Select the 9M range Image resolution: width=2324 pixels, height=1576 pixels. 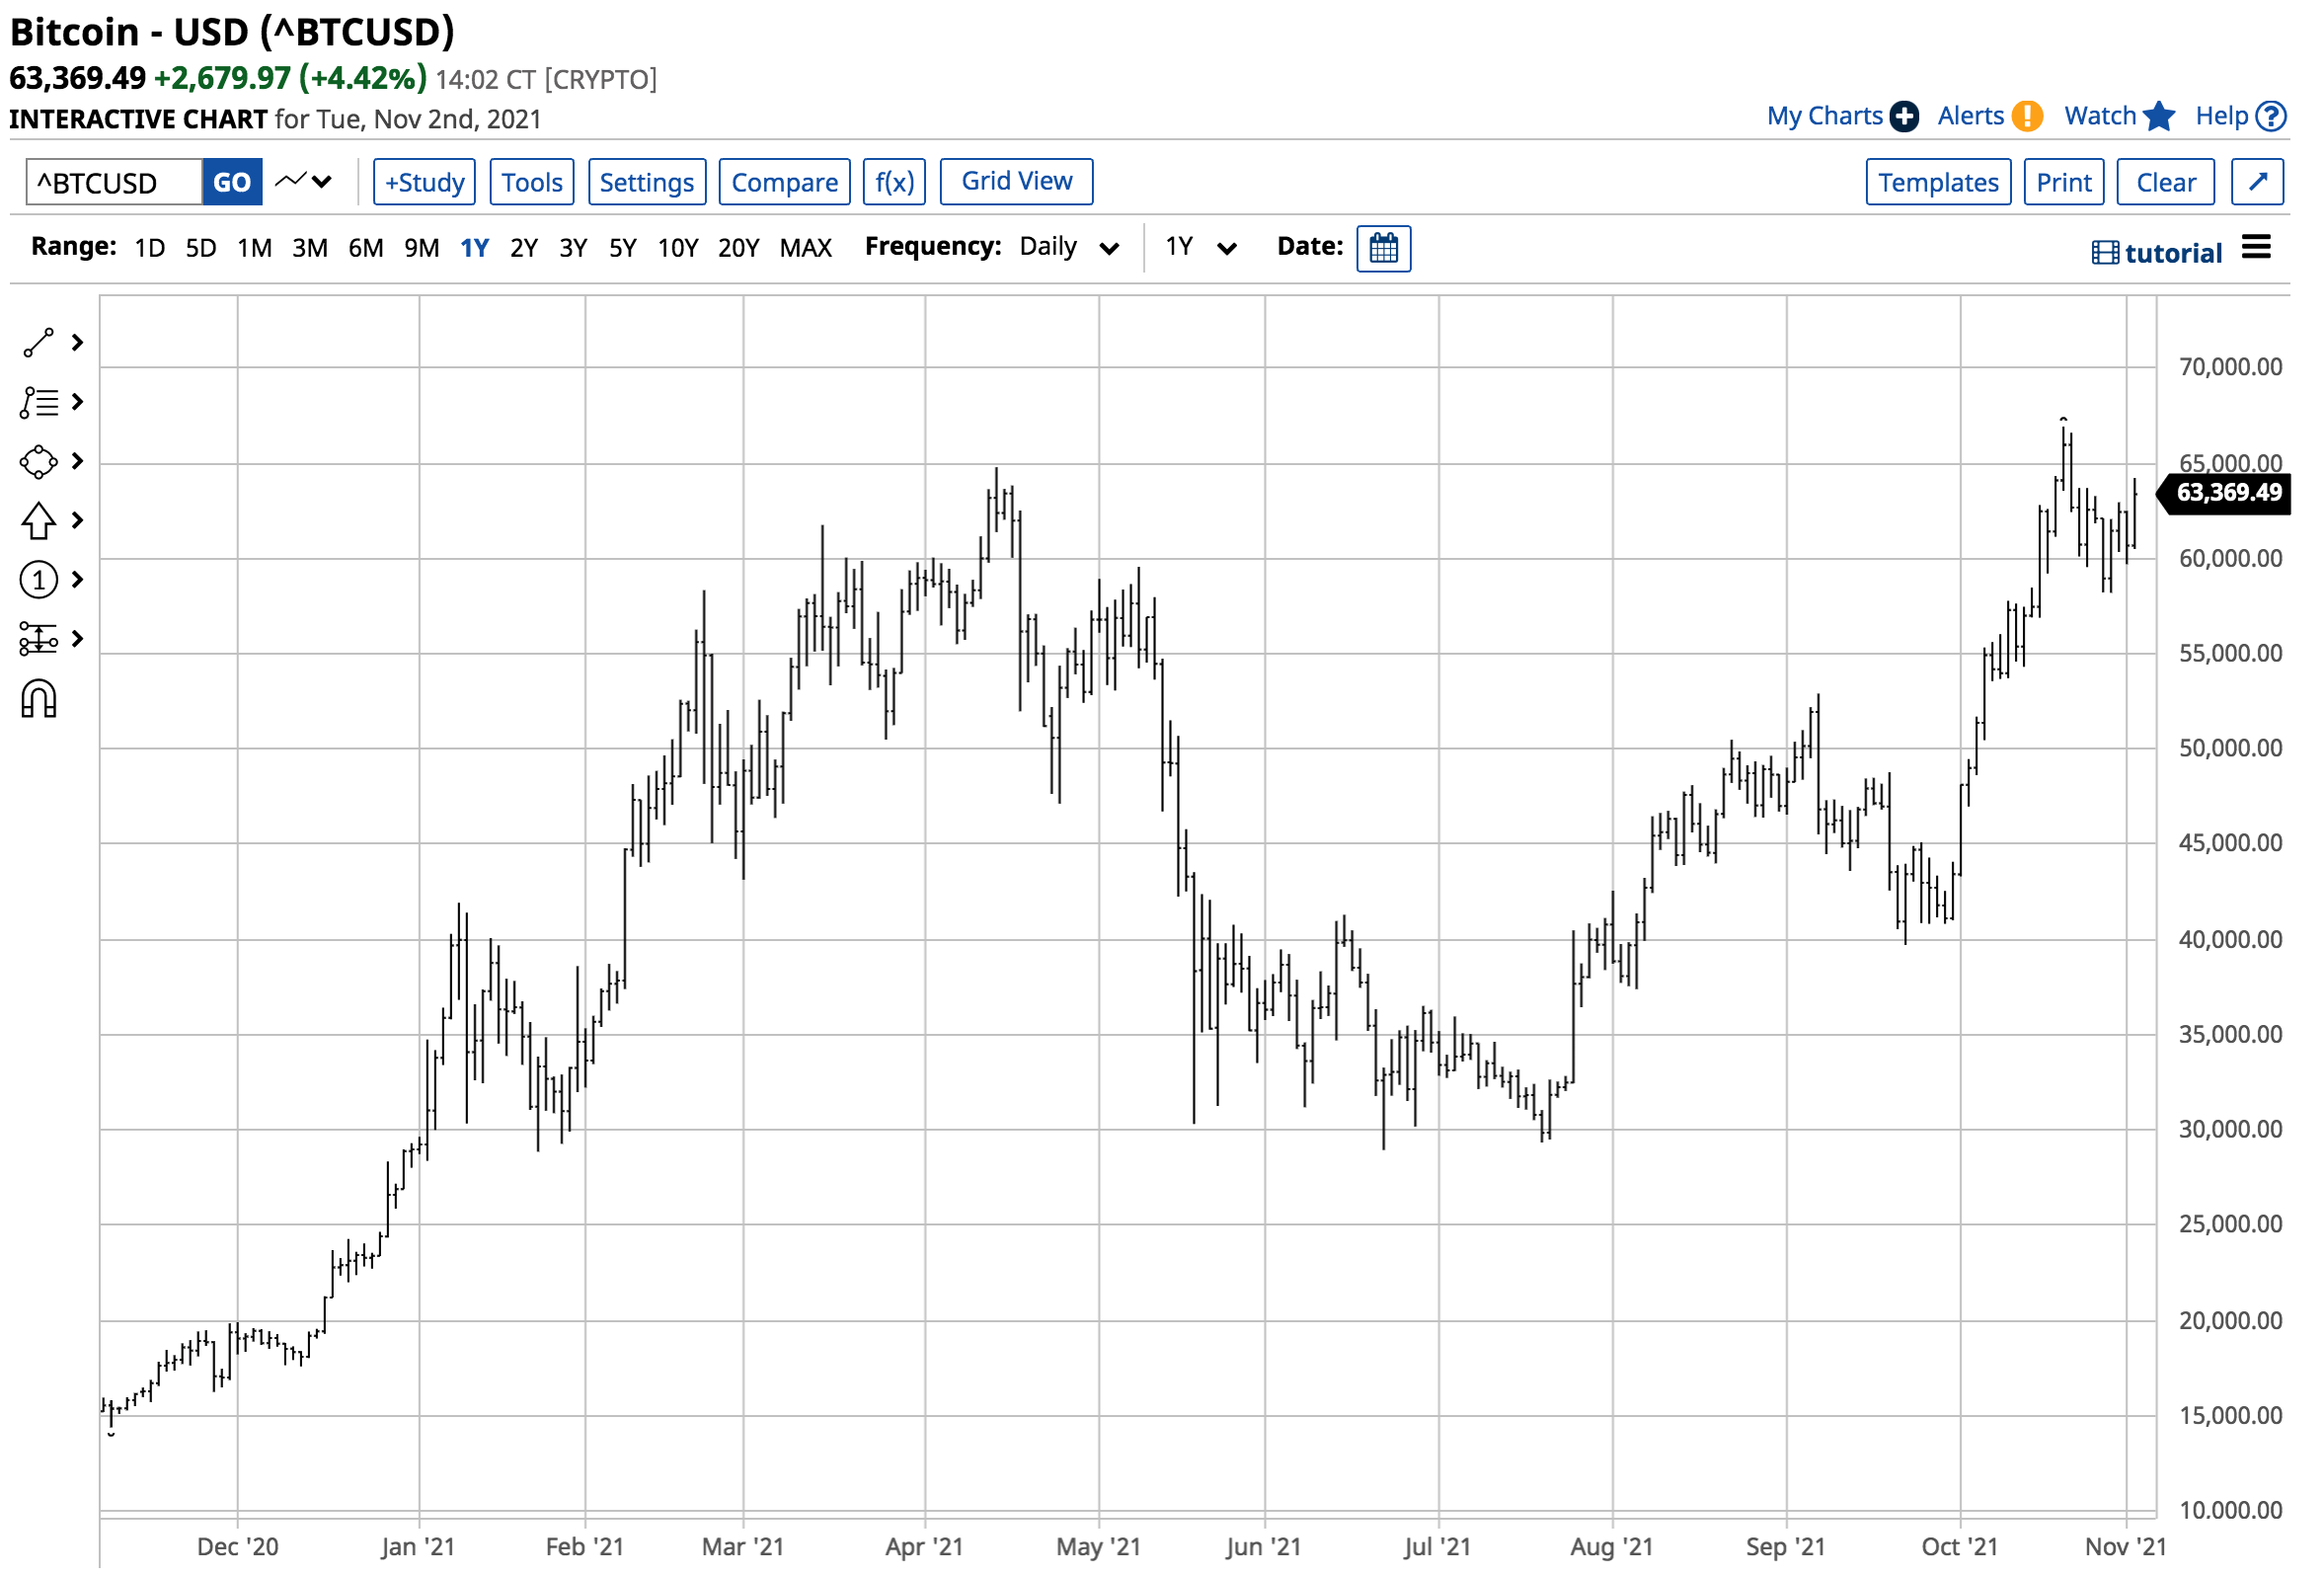422,248
